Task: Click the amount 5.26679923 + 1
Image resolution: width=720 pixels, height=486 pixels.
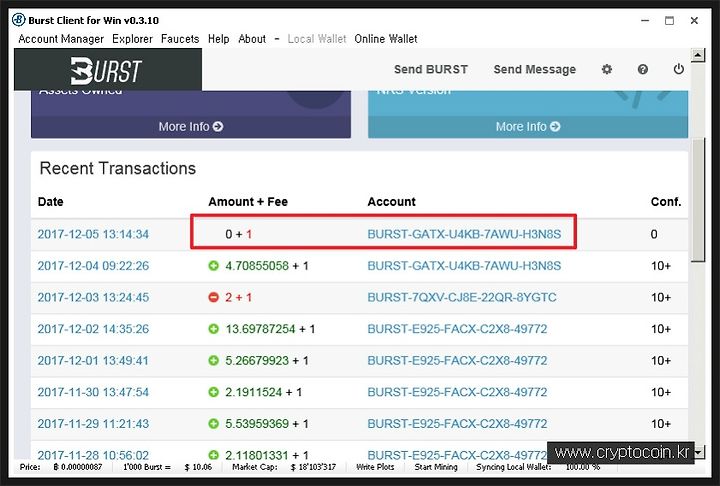Action: click(266, 361)
